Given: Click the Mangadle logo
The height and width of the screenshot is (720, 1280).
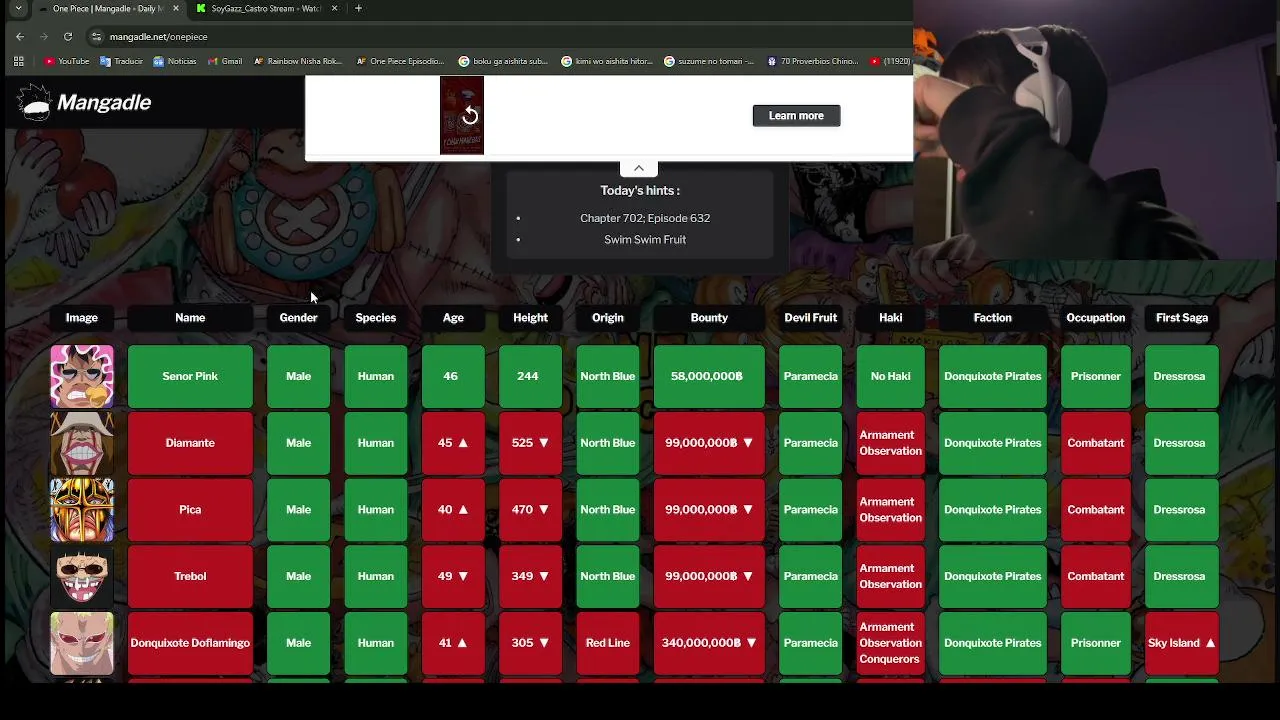Looking at the screenshot, I should click(85, 102).
